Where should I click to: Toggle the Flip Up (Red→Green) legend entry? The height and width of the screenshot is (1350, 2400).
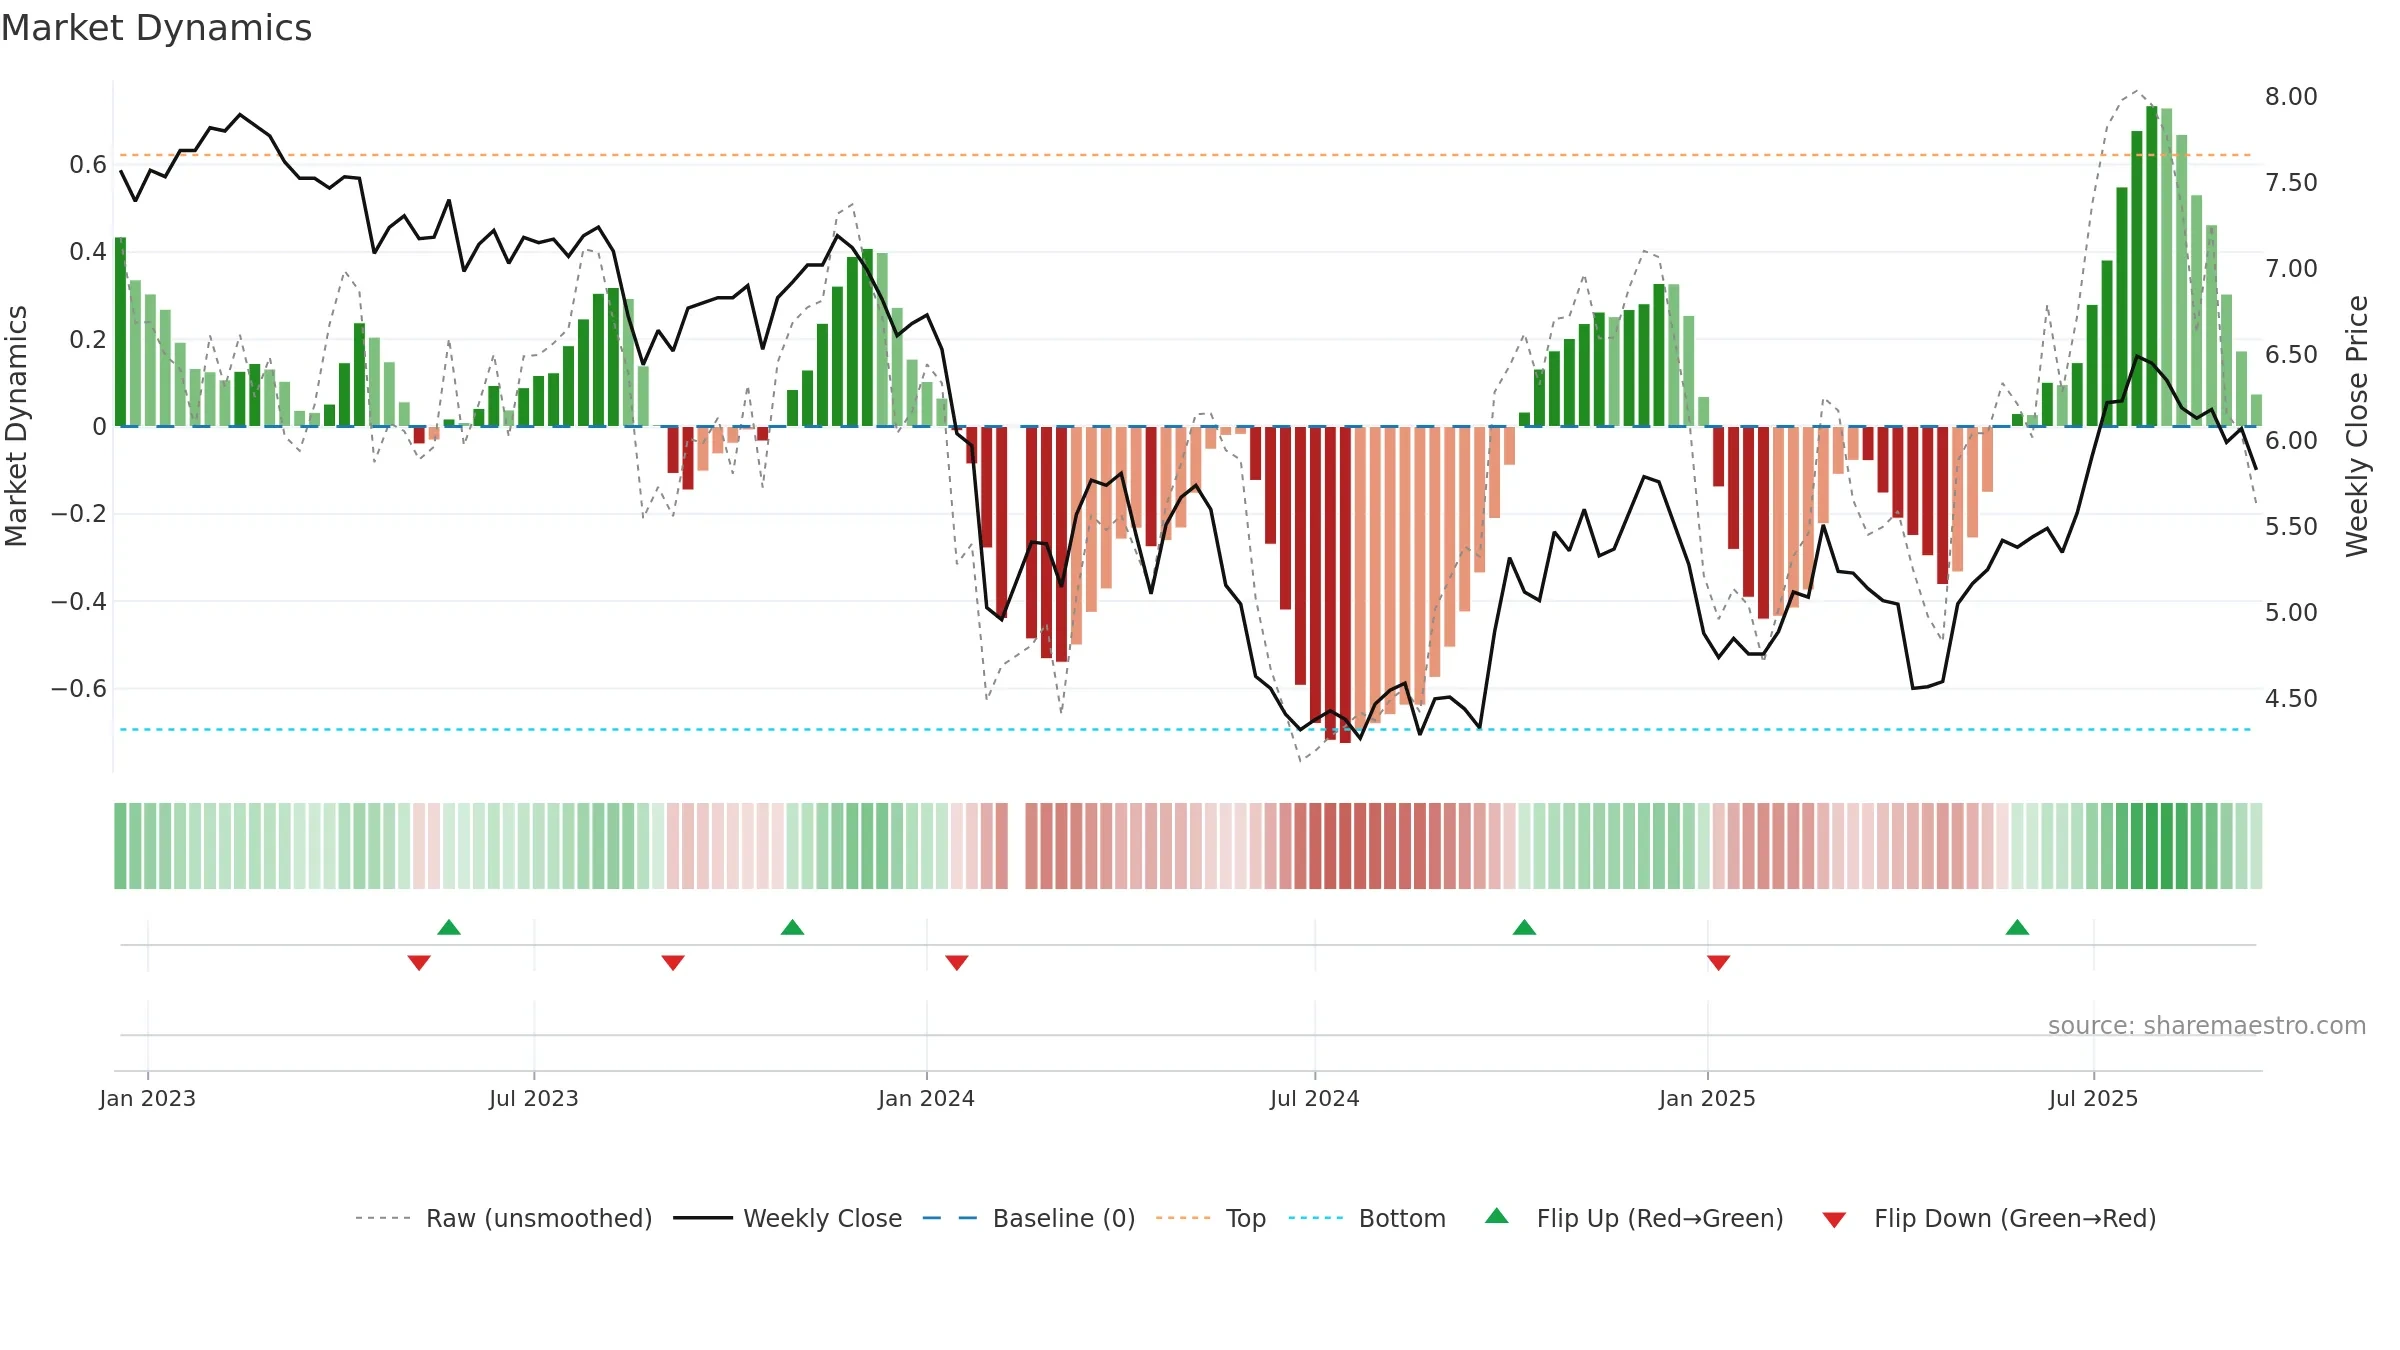point(1634,1218)
